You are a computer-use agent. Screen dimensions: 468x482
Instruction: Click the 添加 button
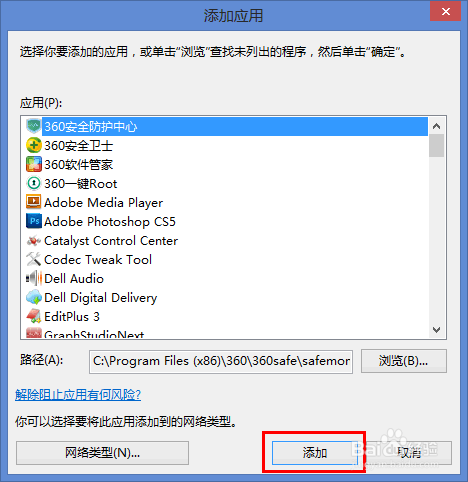coord(314,453)
